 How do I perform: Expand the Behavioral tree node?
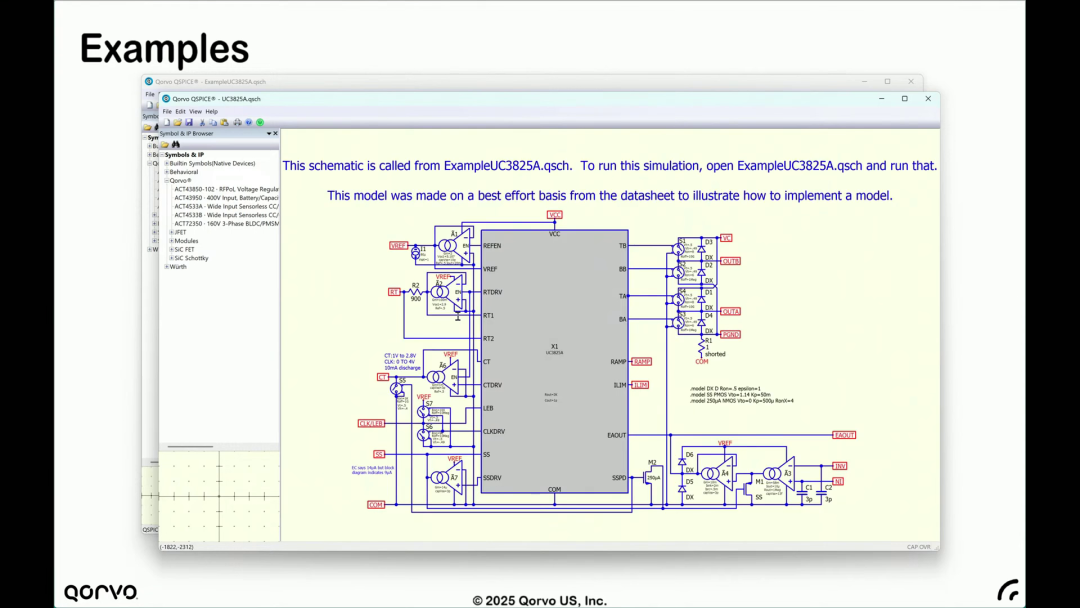pyautogui.click(x=167, y=172)
